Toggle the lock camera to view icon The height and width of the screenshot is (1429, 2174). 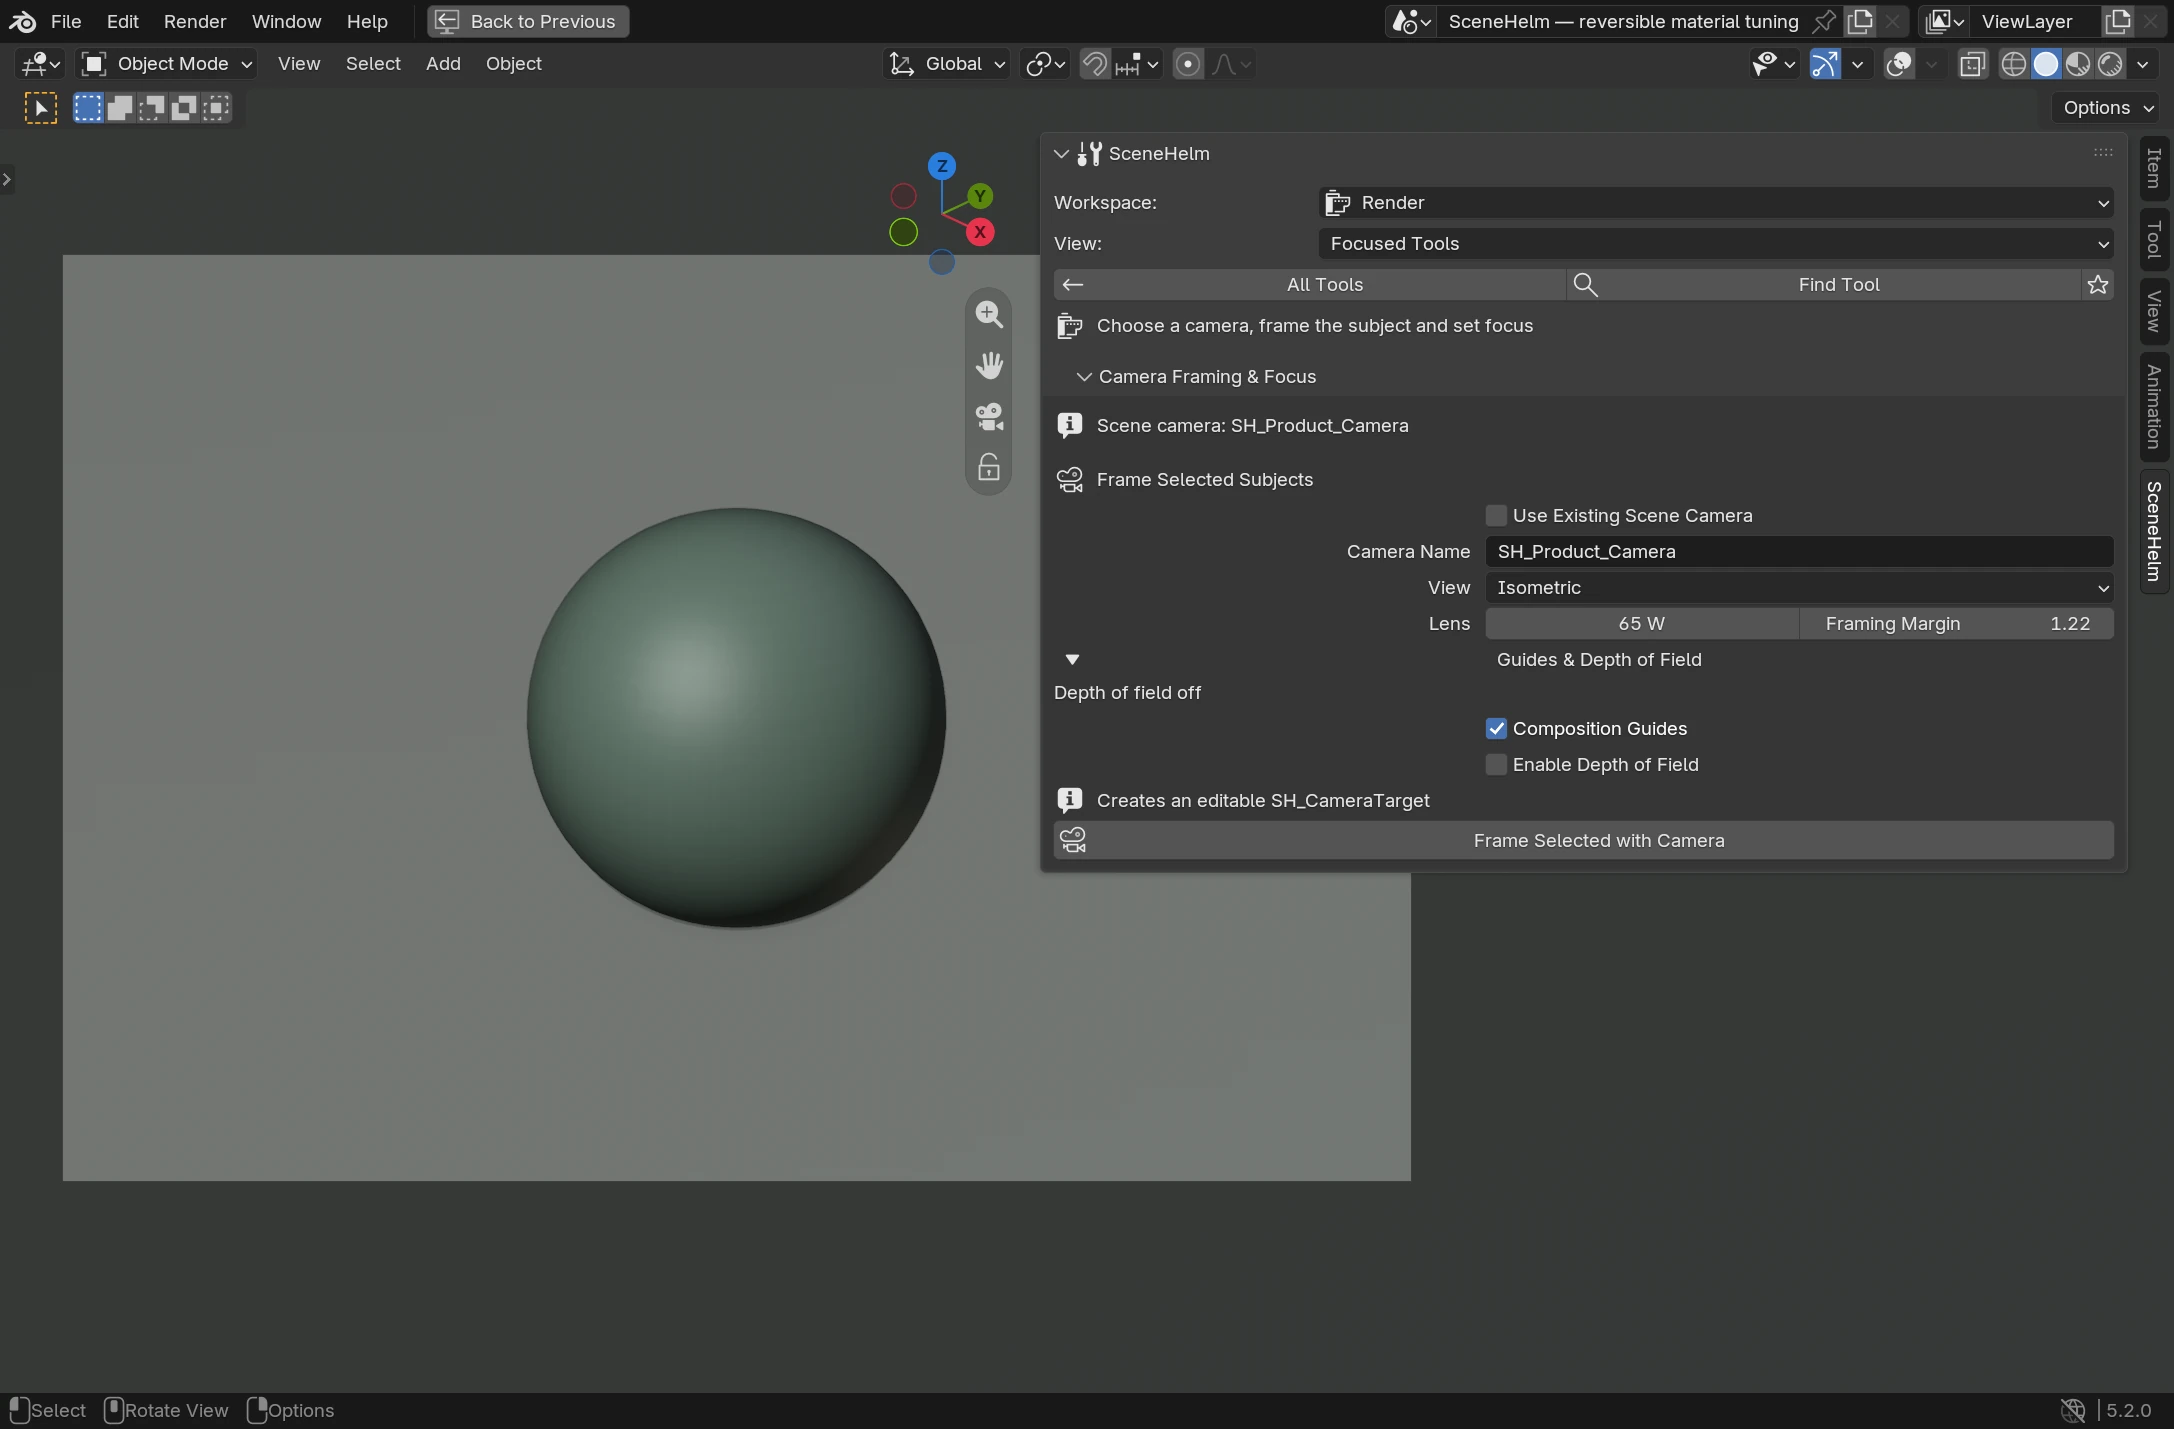coord(989,467)
